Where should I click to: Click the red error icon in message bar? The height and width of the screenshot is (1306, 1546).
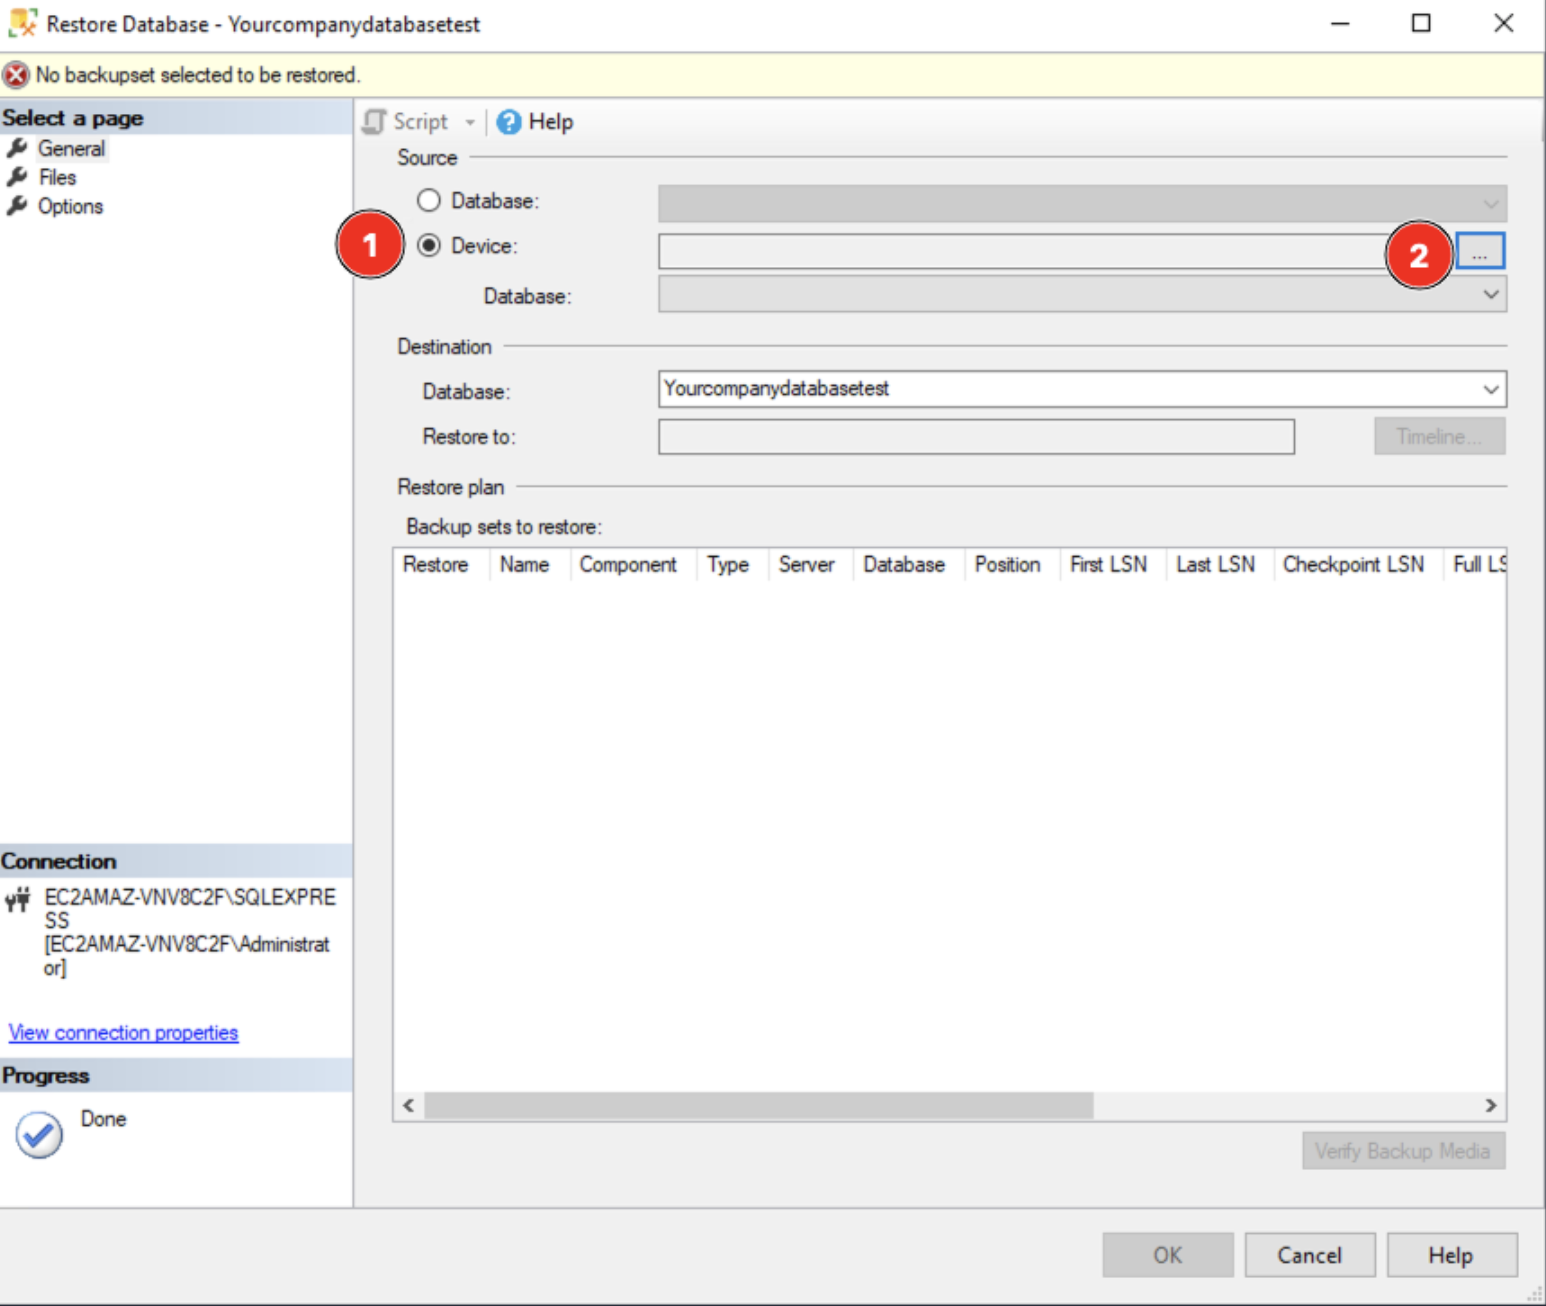[16, 75]
